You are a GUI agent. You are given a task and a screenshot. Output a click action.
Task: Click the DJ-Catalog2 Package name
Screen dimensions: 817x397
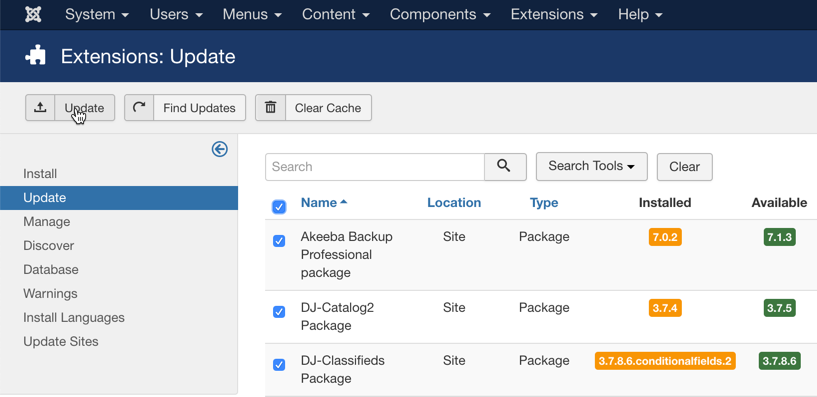point(337,317)
